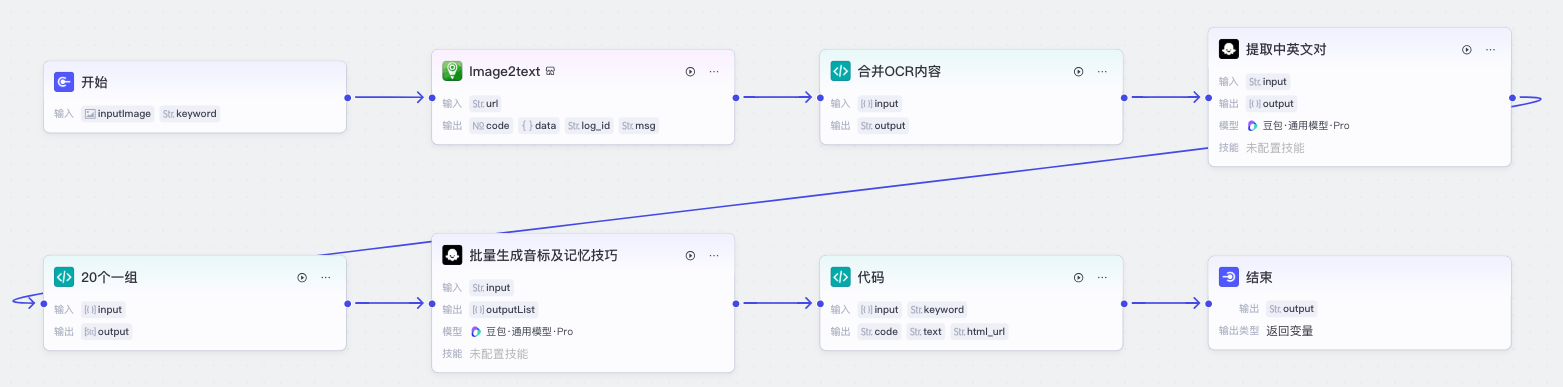Open the three-dot menu of 提取中英文对

point(1490,49)
